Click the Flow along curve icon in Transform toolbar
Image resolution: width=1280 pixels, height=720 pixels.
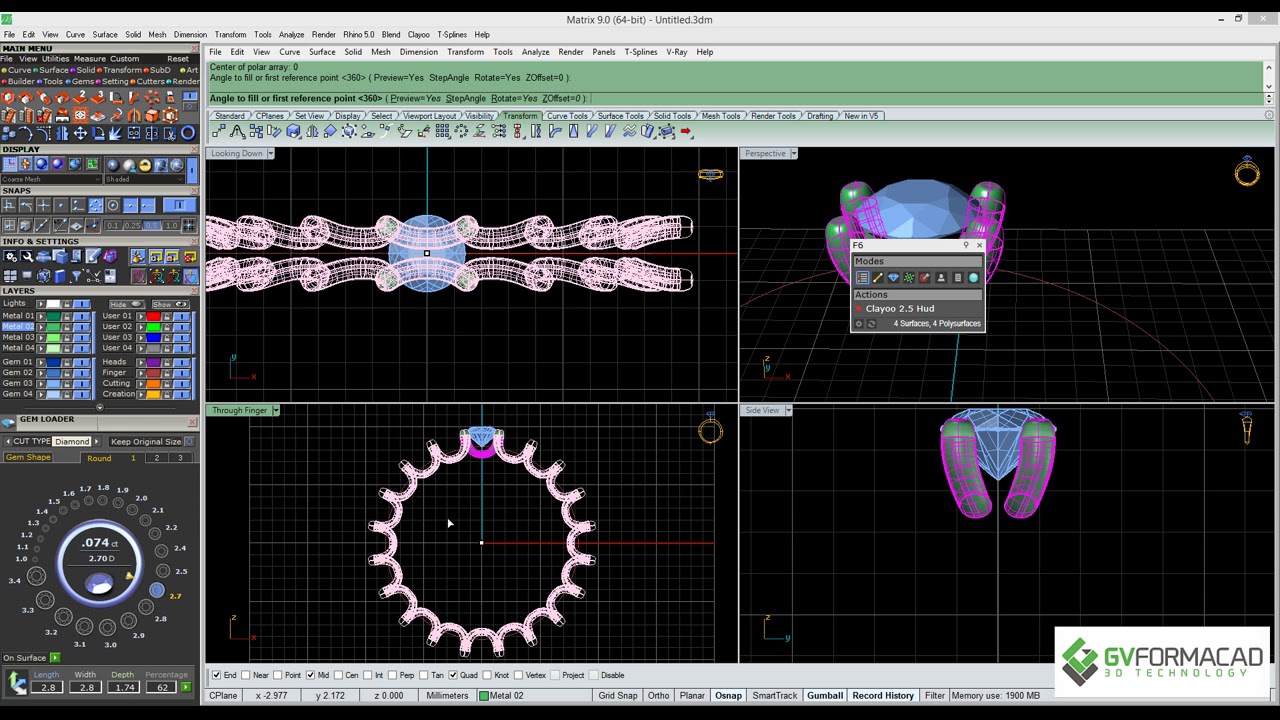591,132
